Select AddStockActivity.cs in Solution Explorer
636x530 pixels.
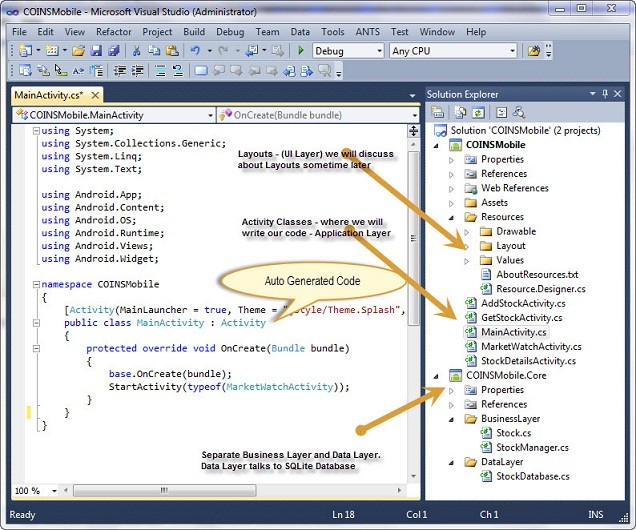click(523, 303)
